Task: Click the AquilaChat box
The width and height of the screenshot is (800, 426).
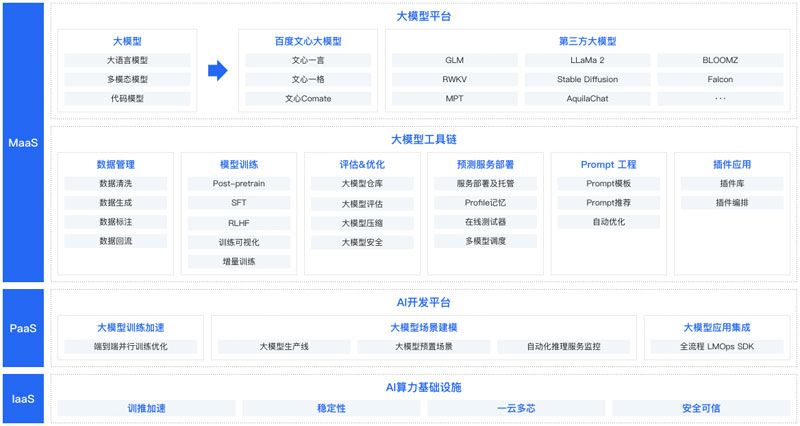Action: [x=586, y=99]
